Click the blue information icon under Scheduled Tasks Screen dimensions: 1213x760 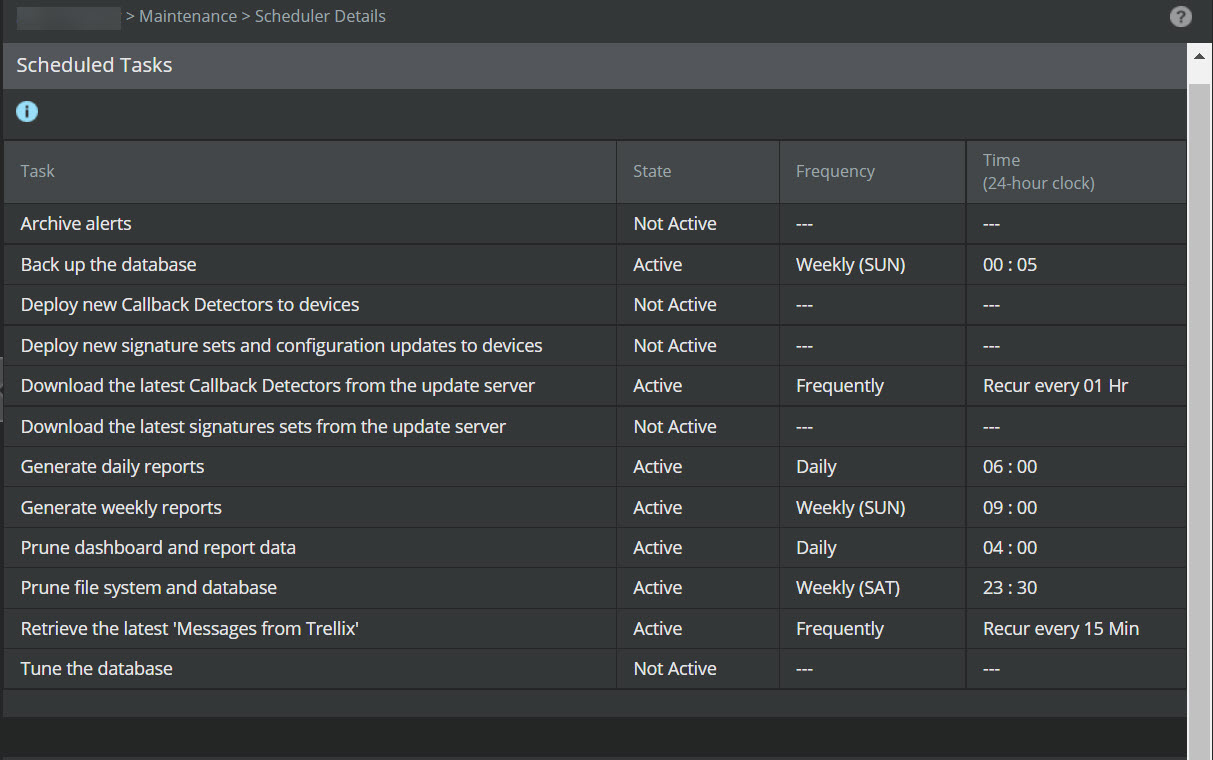pos(27,111)
